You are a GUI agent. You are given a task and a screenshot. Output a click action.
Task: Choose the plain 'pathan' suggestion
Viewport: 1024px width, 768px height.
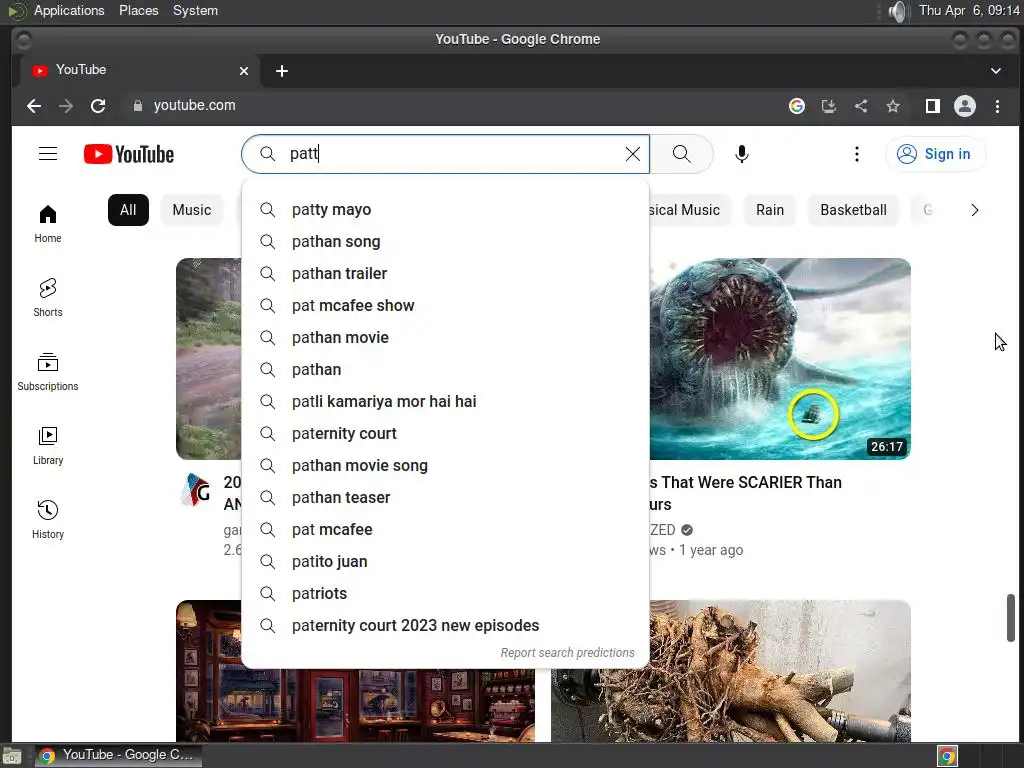point(445,370)
